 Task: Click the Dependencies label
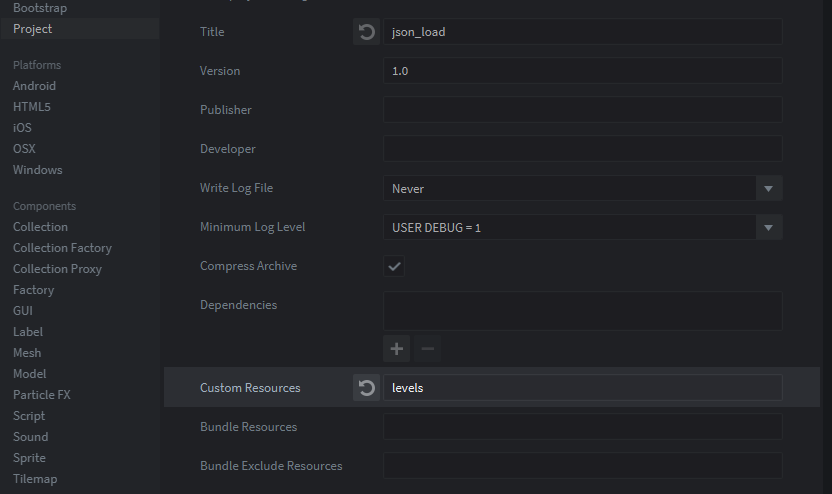click(x=238, y=305)
